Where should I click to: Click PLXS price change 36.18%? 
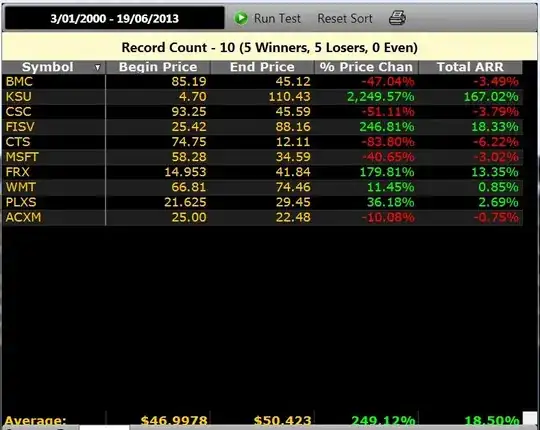point(391,202)
